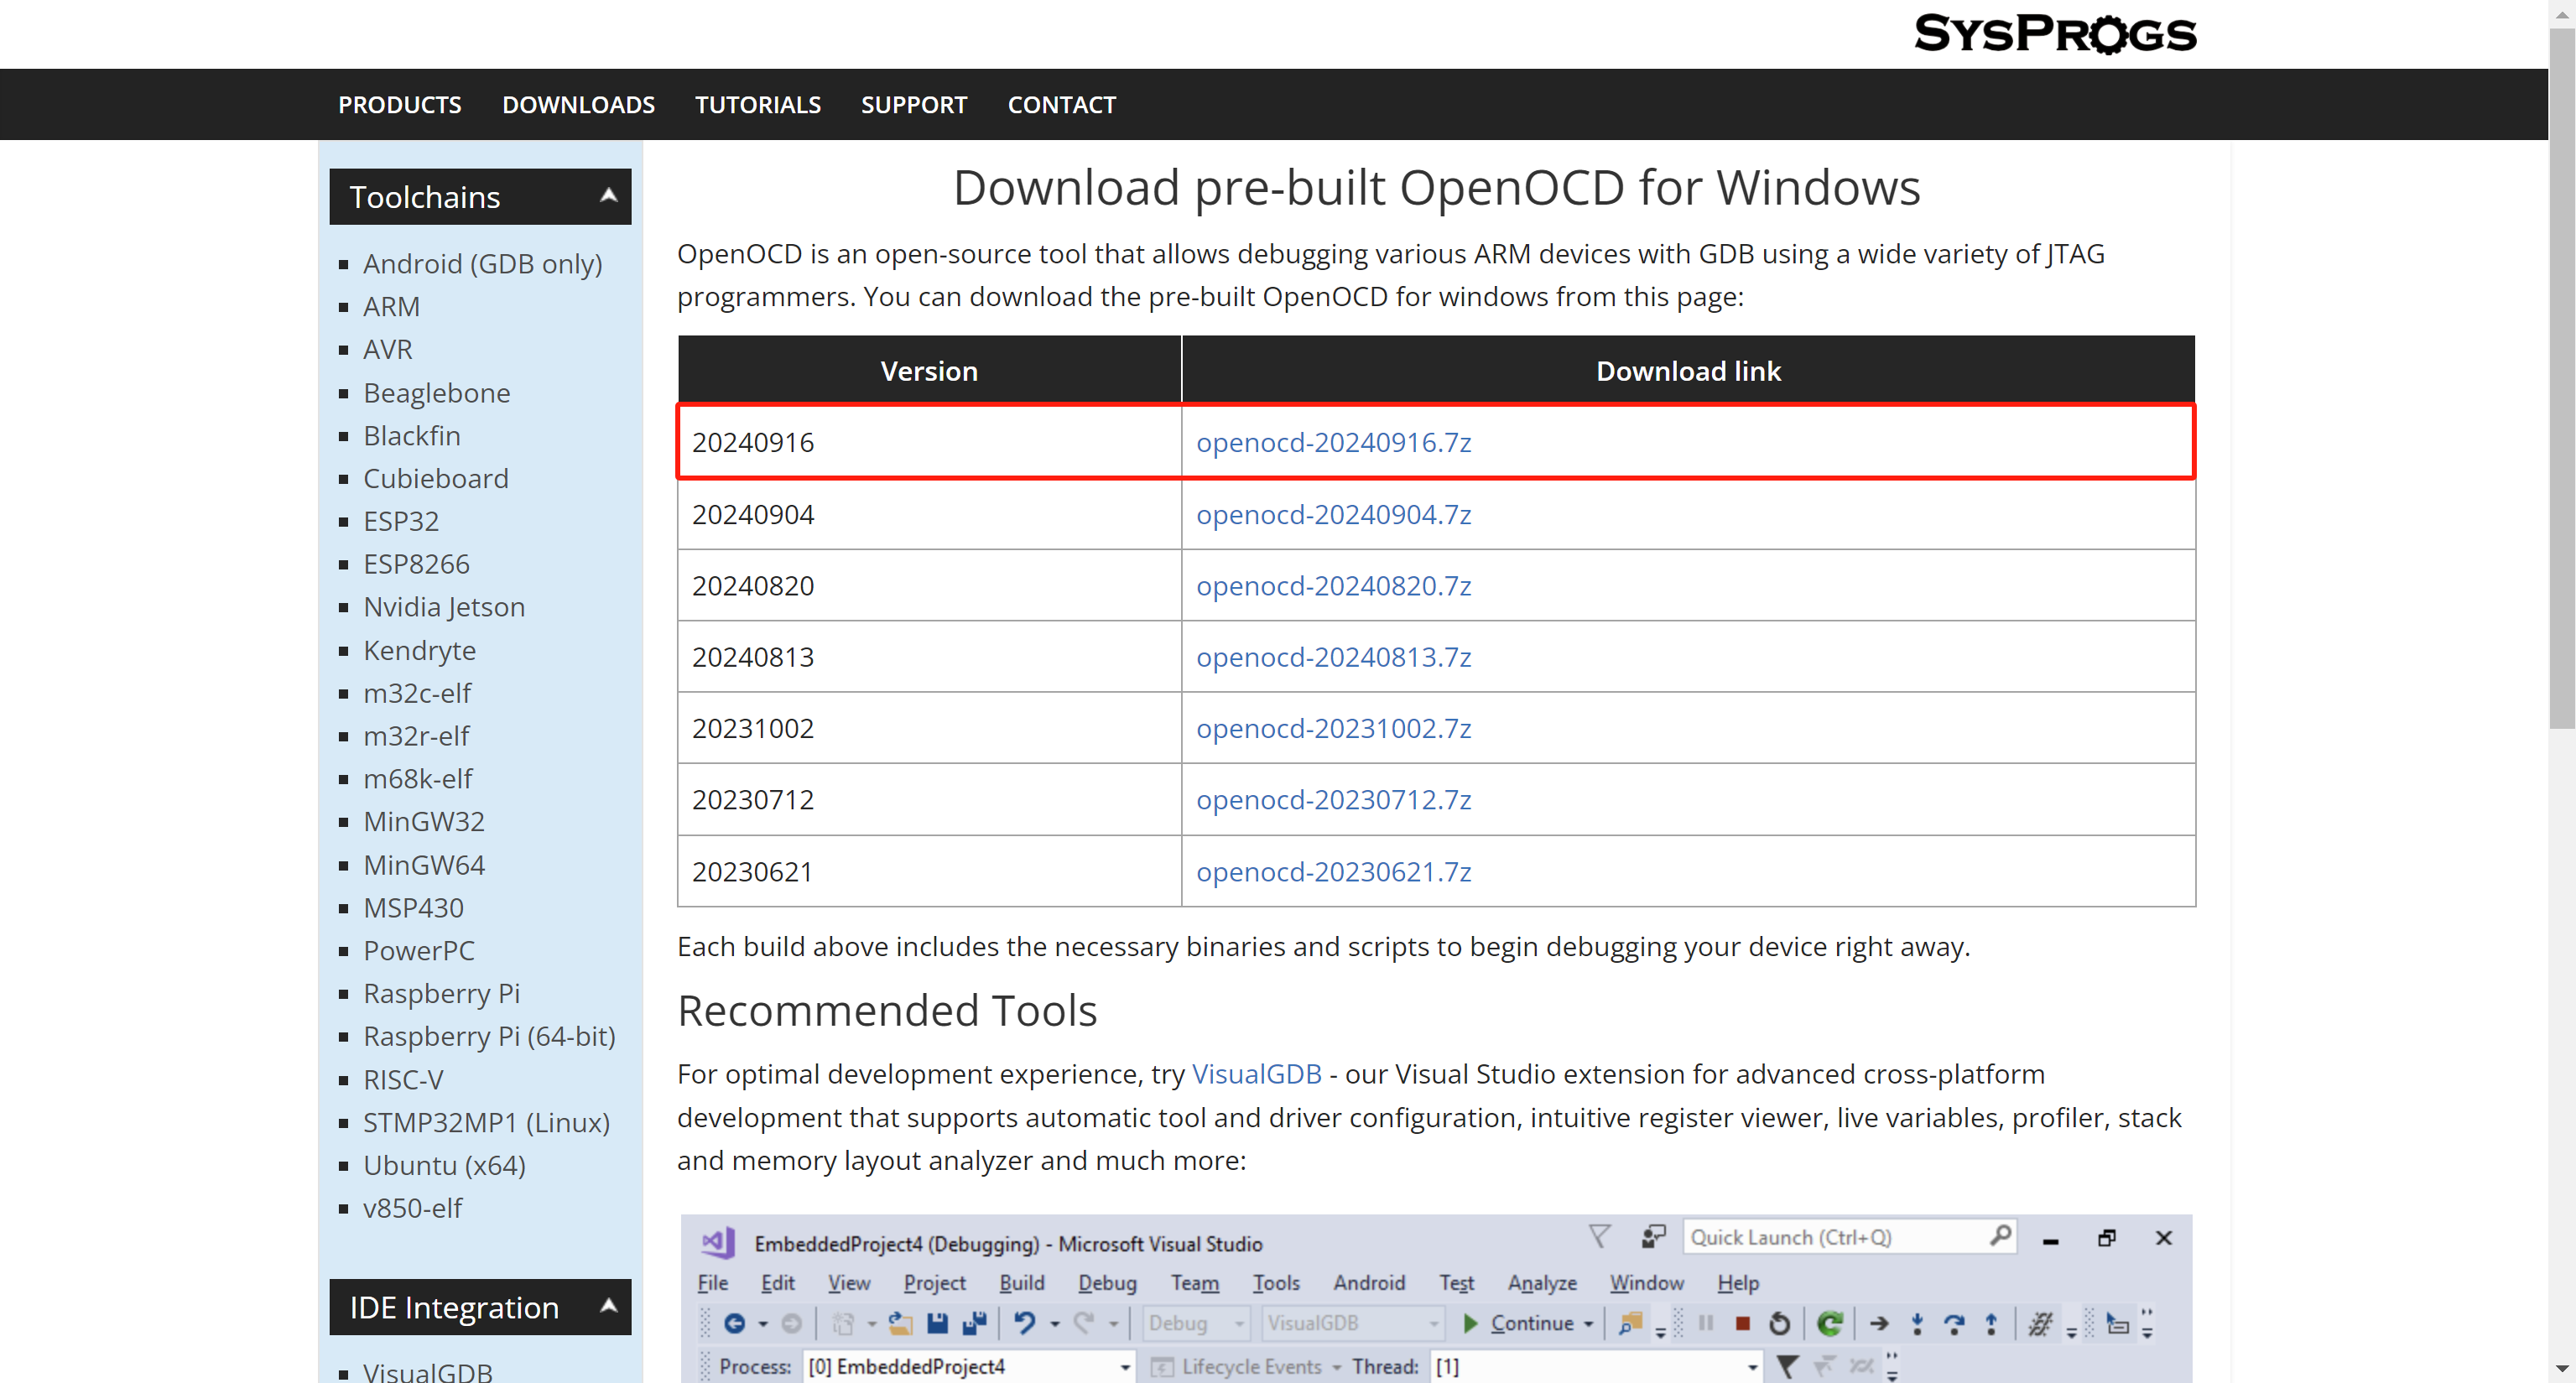
Task: Open the TUTORIALS menu
Action: 757,105
